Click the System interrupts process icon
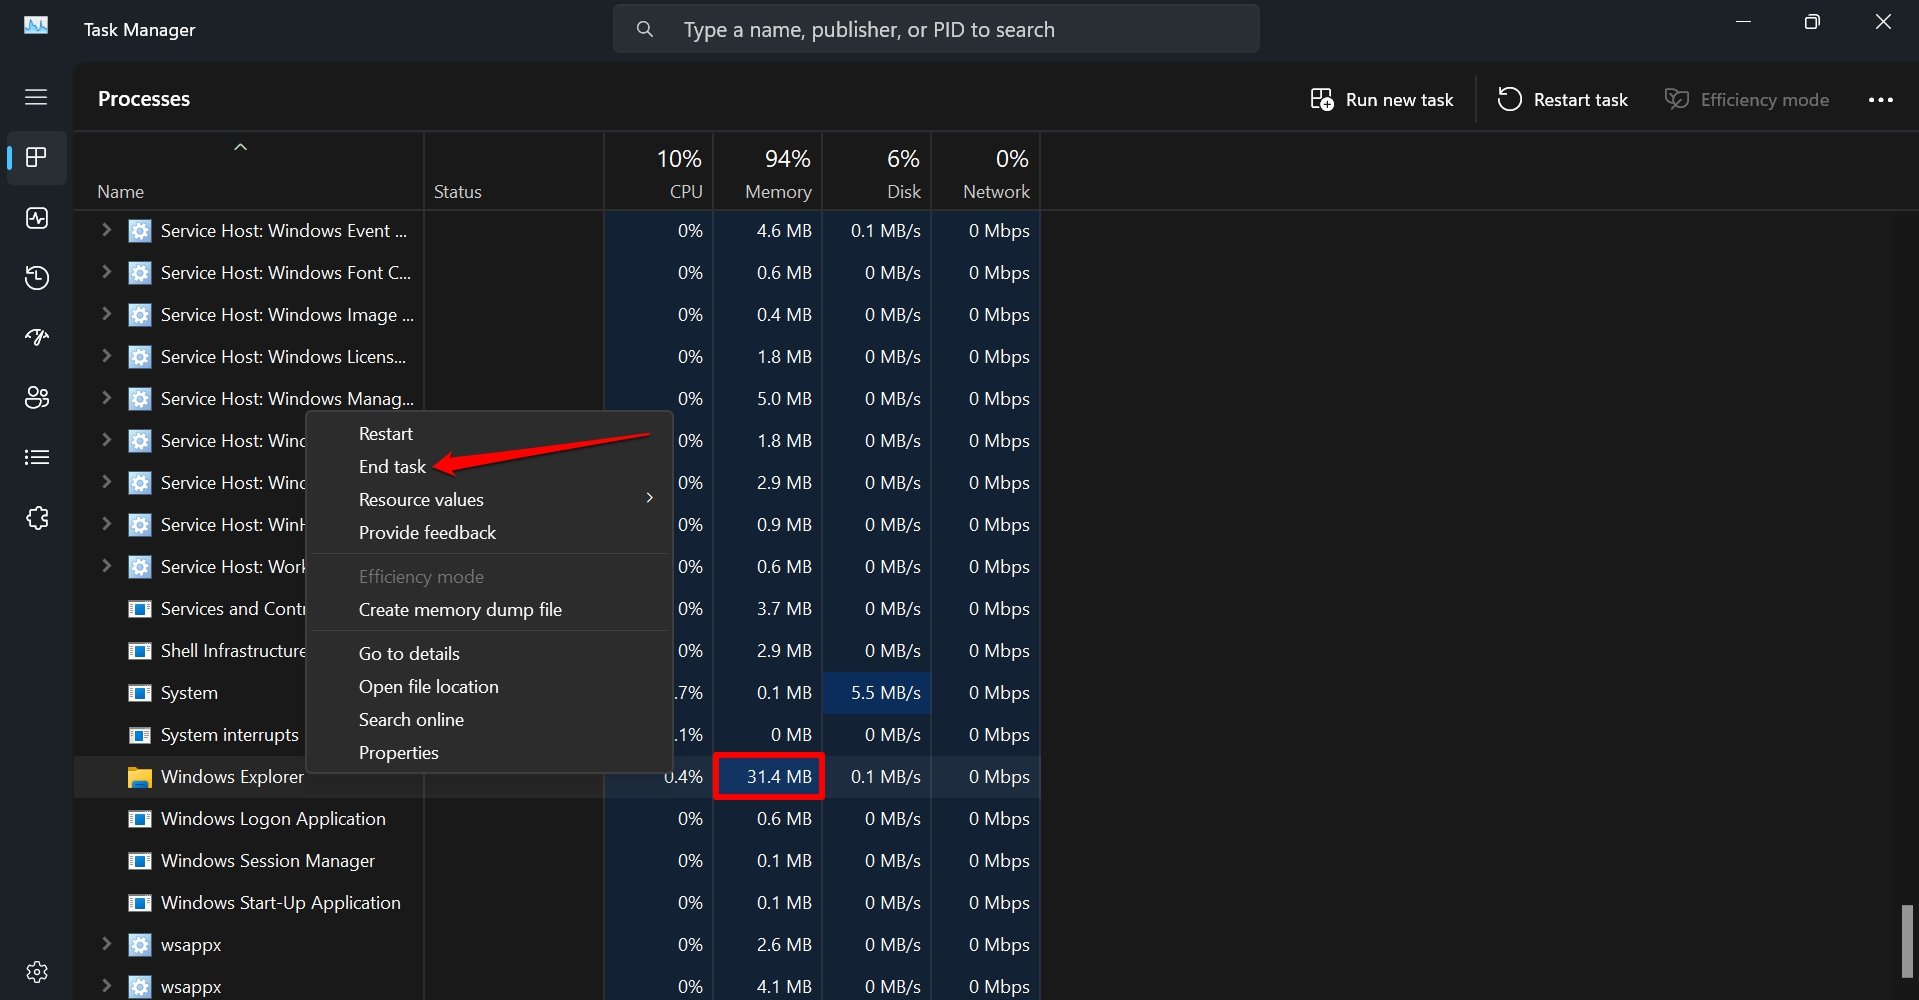 pos(140,735)
